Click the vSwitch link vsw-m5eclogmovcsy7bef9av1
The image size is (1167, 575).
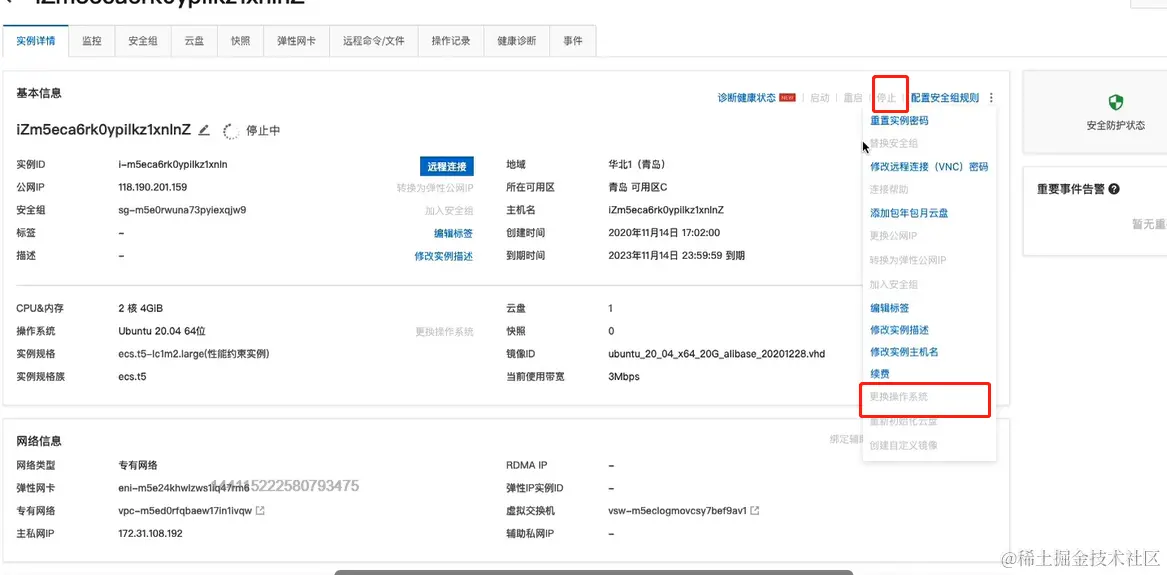(677, 511)
